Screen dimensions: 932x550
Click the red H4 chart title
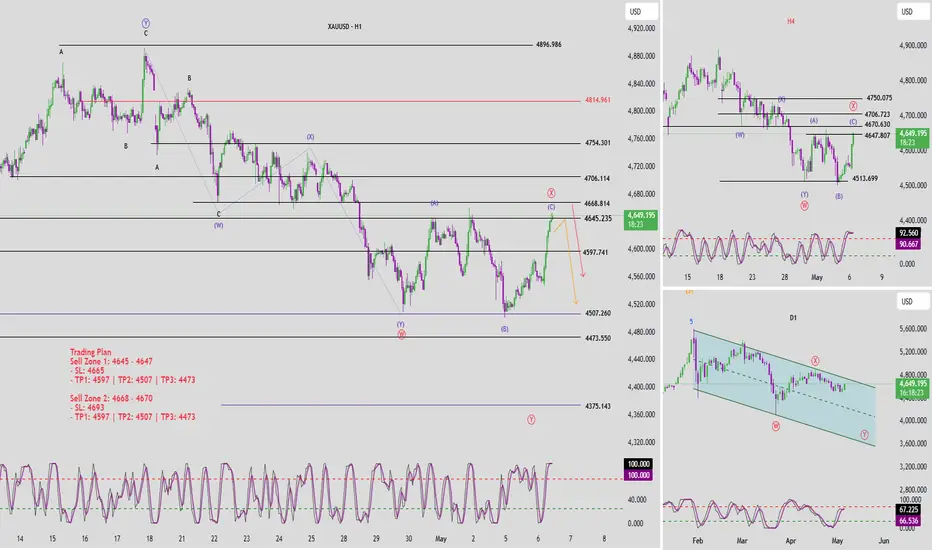coord(791,21)
